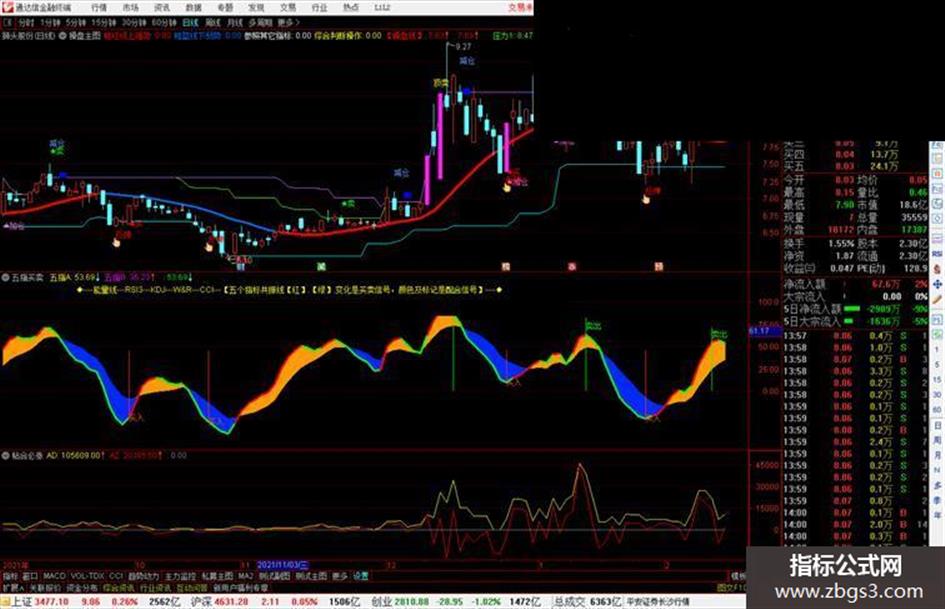
Task: Click 总成交 6363亿 status entry
Action: click(x=587, y=602)
